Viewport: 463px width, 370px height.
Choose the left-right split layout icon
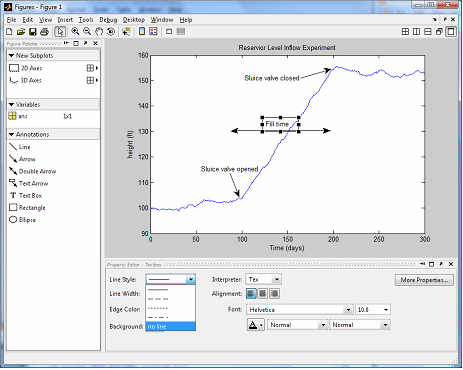416,32
